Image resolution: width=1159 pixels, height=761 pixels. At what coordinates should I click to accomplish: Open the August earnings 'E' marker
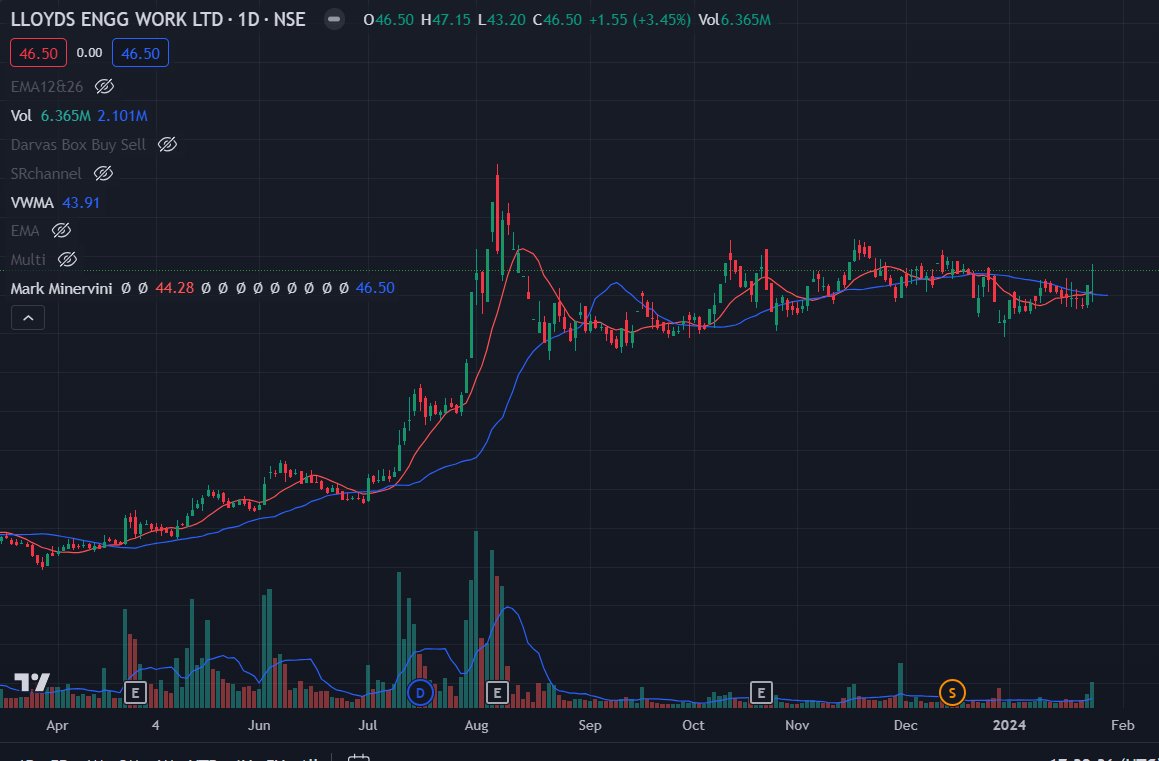tap(497, 693)
